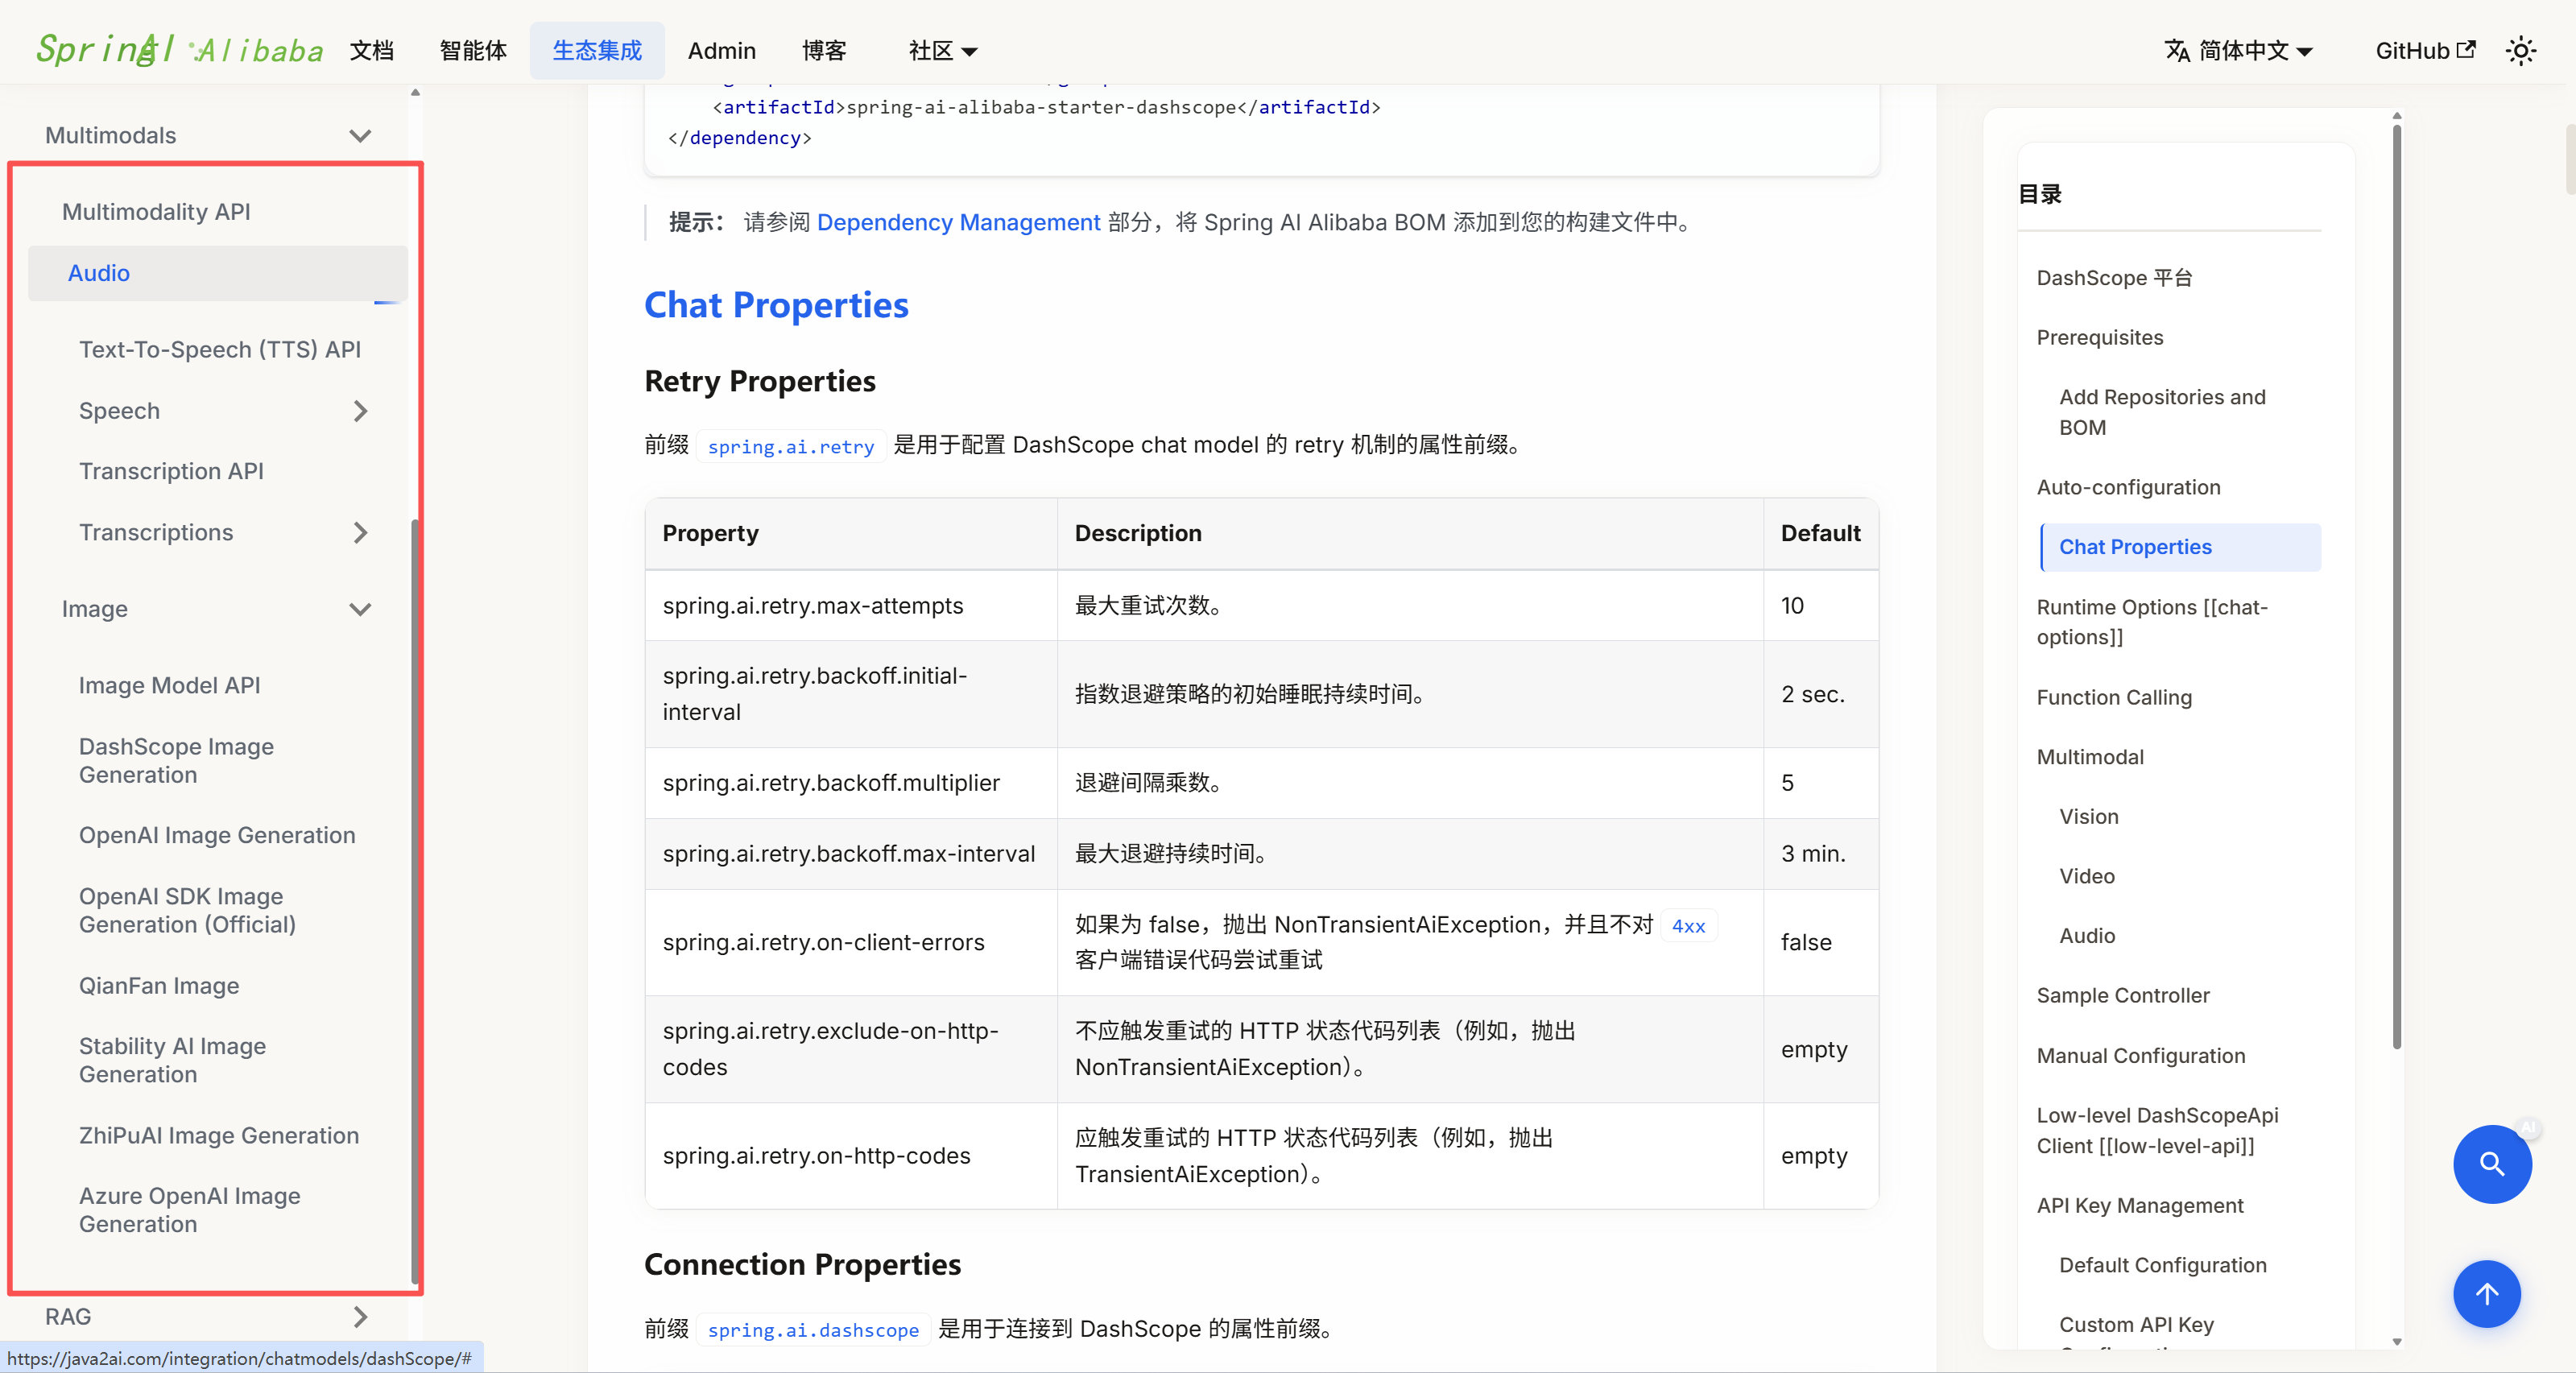The width and height of the screenshot is (2576, 1373).
Task: Switch to the 生态集成 tab
Action: click(x=597, y=50)
